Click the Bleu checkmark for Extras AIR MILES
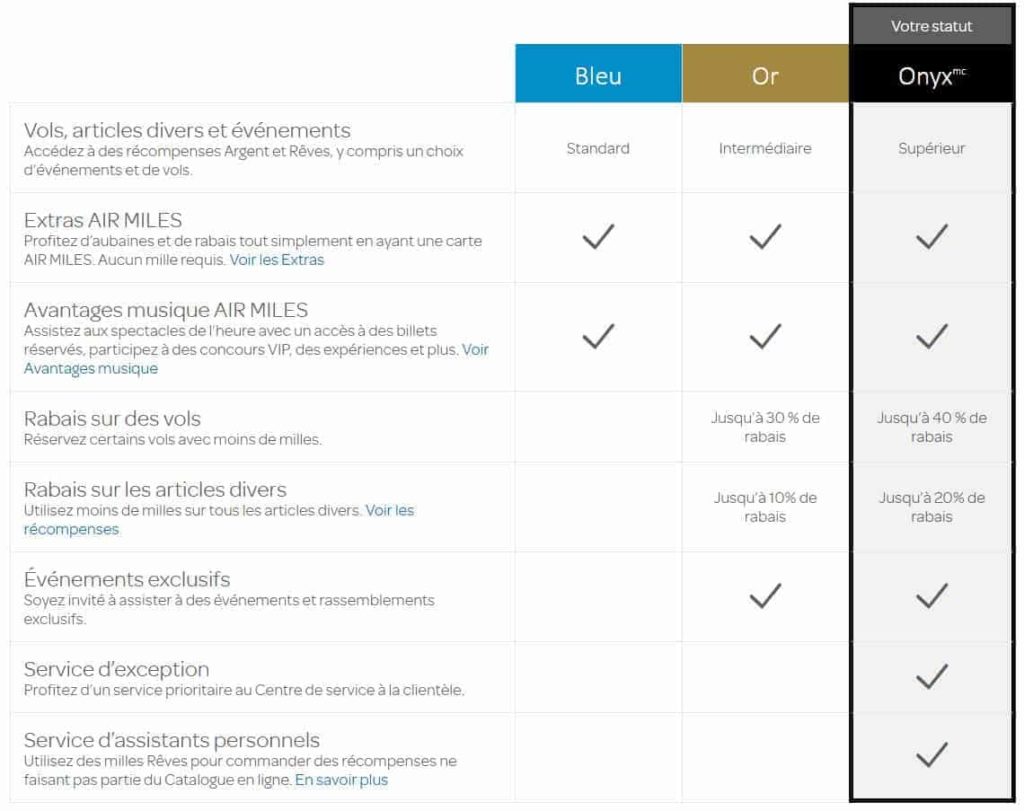Image resolution: width=1024 pixels, height=811 pixels. coord(598,237)
